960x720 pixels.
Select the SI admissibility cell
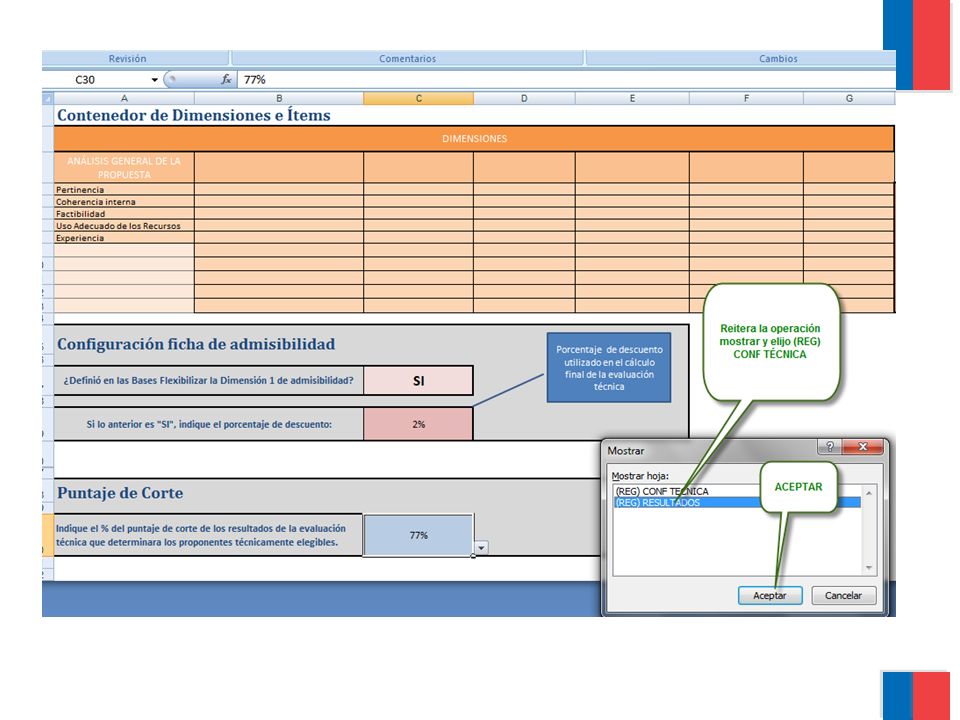[x=418, y=381]
